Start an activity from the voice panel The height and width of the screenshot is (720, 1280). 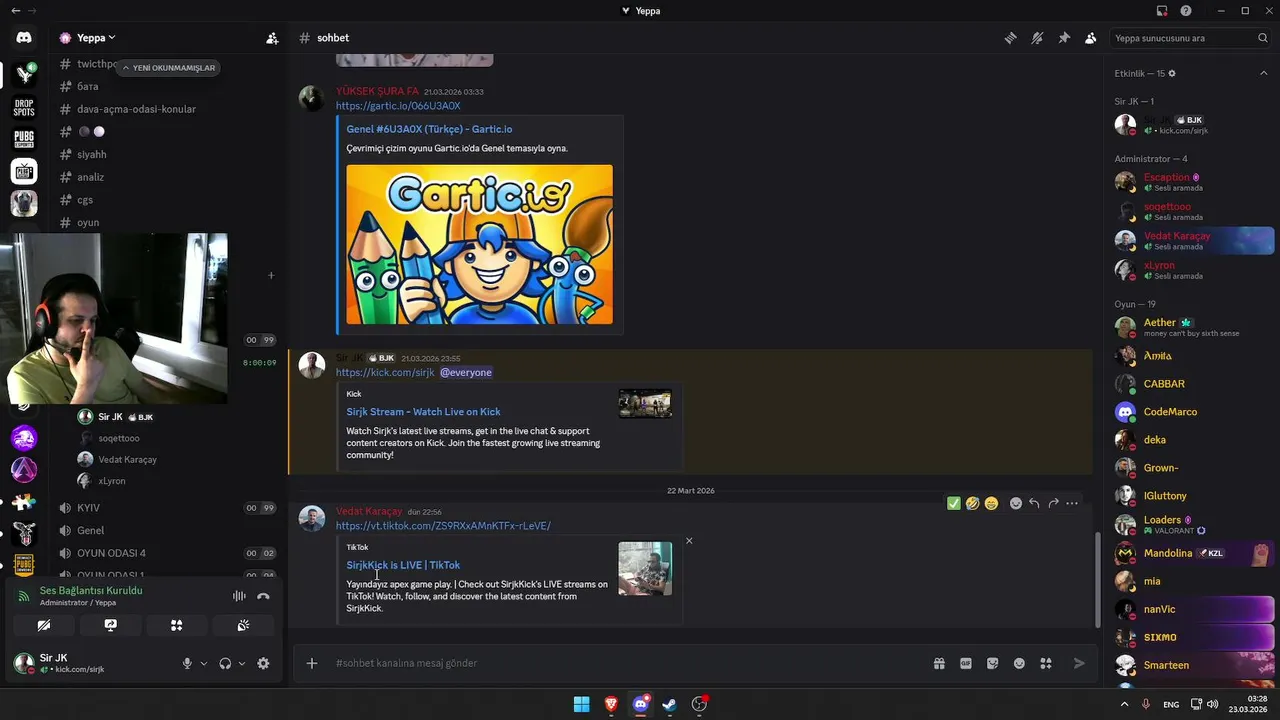[177, 625]
